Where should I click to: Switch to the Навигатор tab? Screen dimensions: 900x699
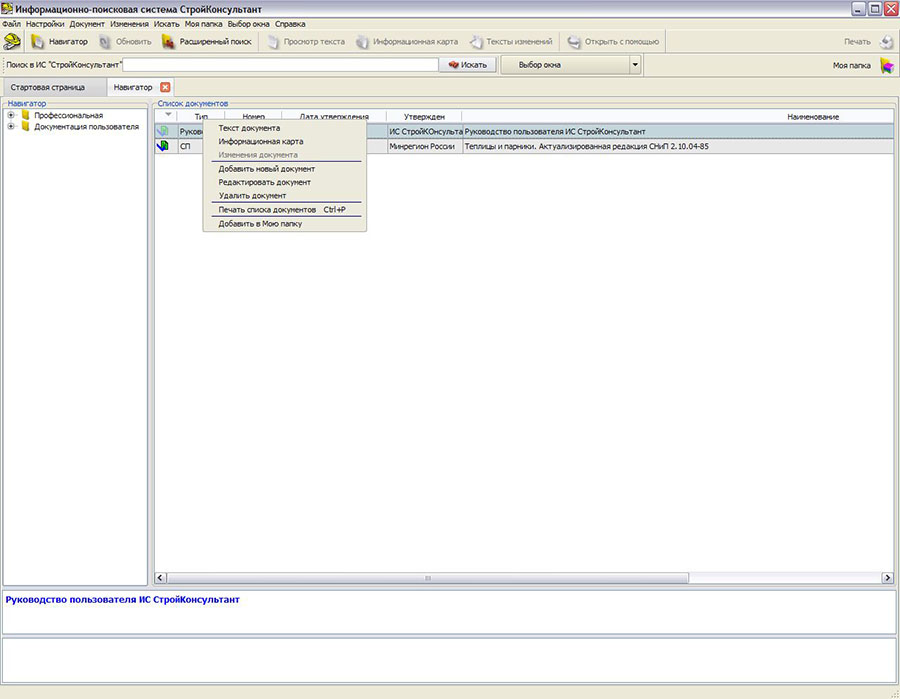[133, 87]
